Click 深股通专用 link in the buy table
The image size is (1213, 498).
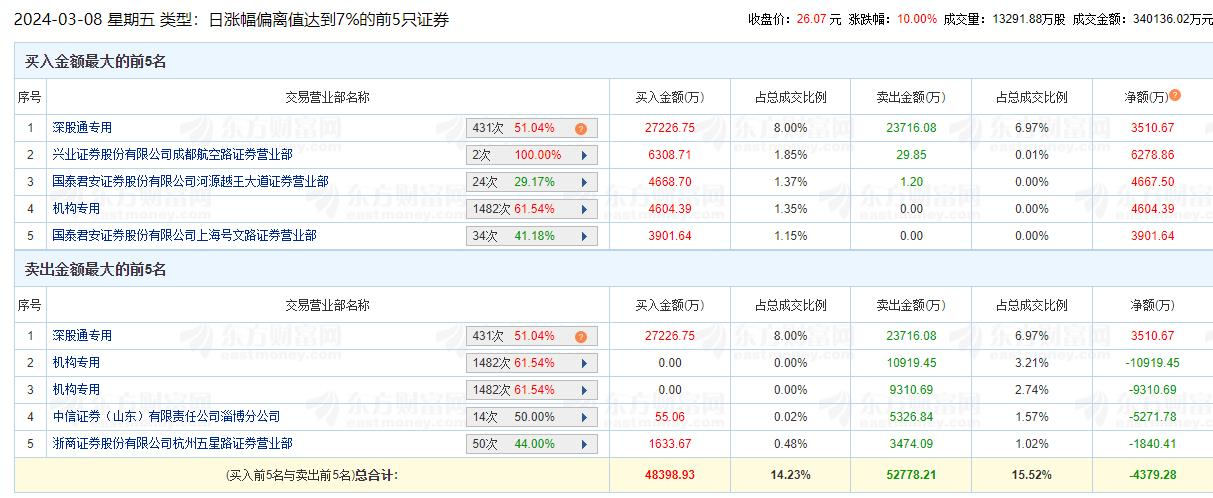coord(83,128)
